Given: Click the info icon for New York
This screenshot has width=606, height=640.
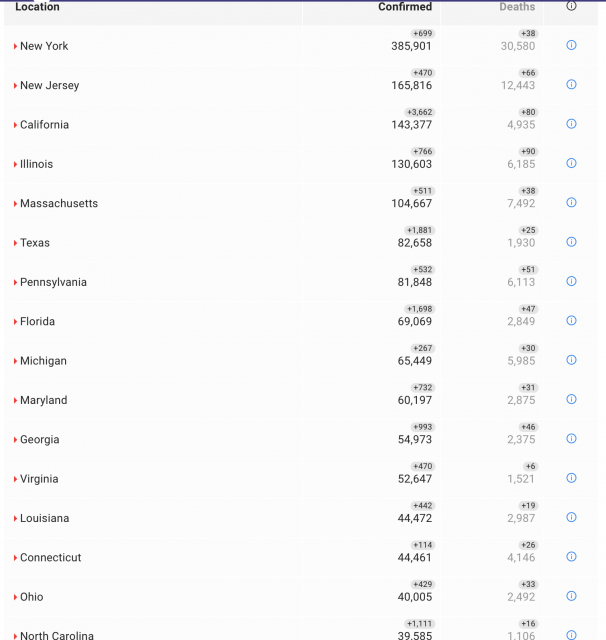Looking at the screenshot, I should point(571,45).
